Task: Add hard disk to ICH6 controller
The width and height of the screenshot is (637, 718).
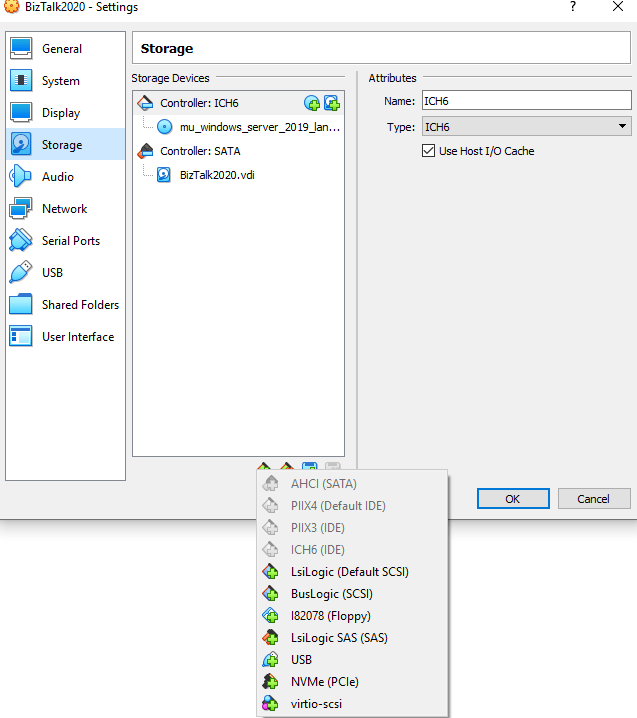Action: coord(332,103)
